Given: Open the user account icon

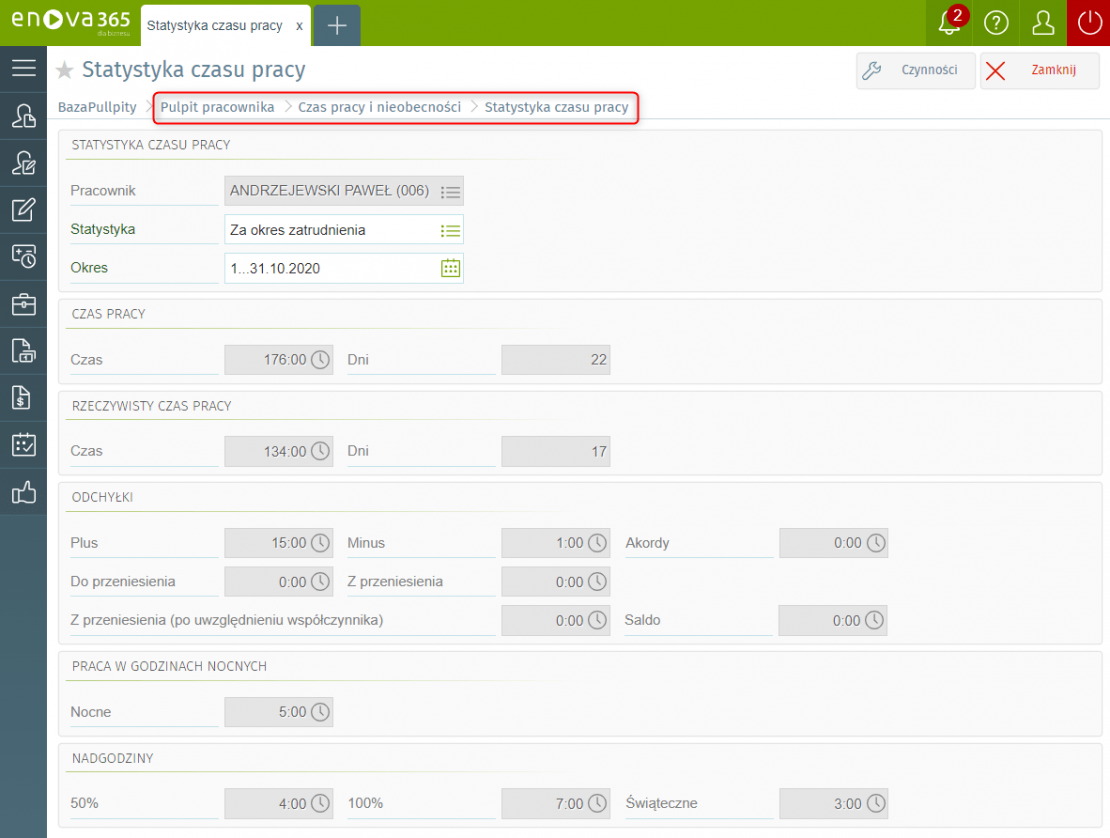Looking at the screenshot, I should click(x=1043, y=23).
